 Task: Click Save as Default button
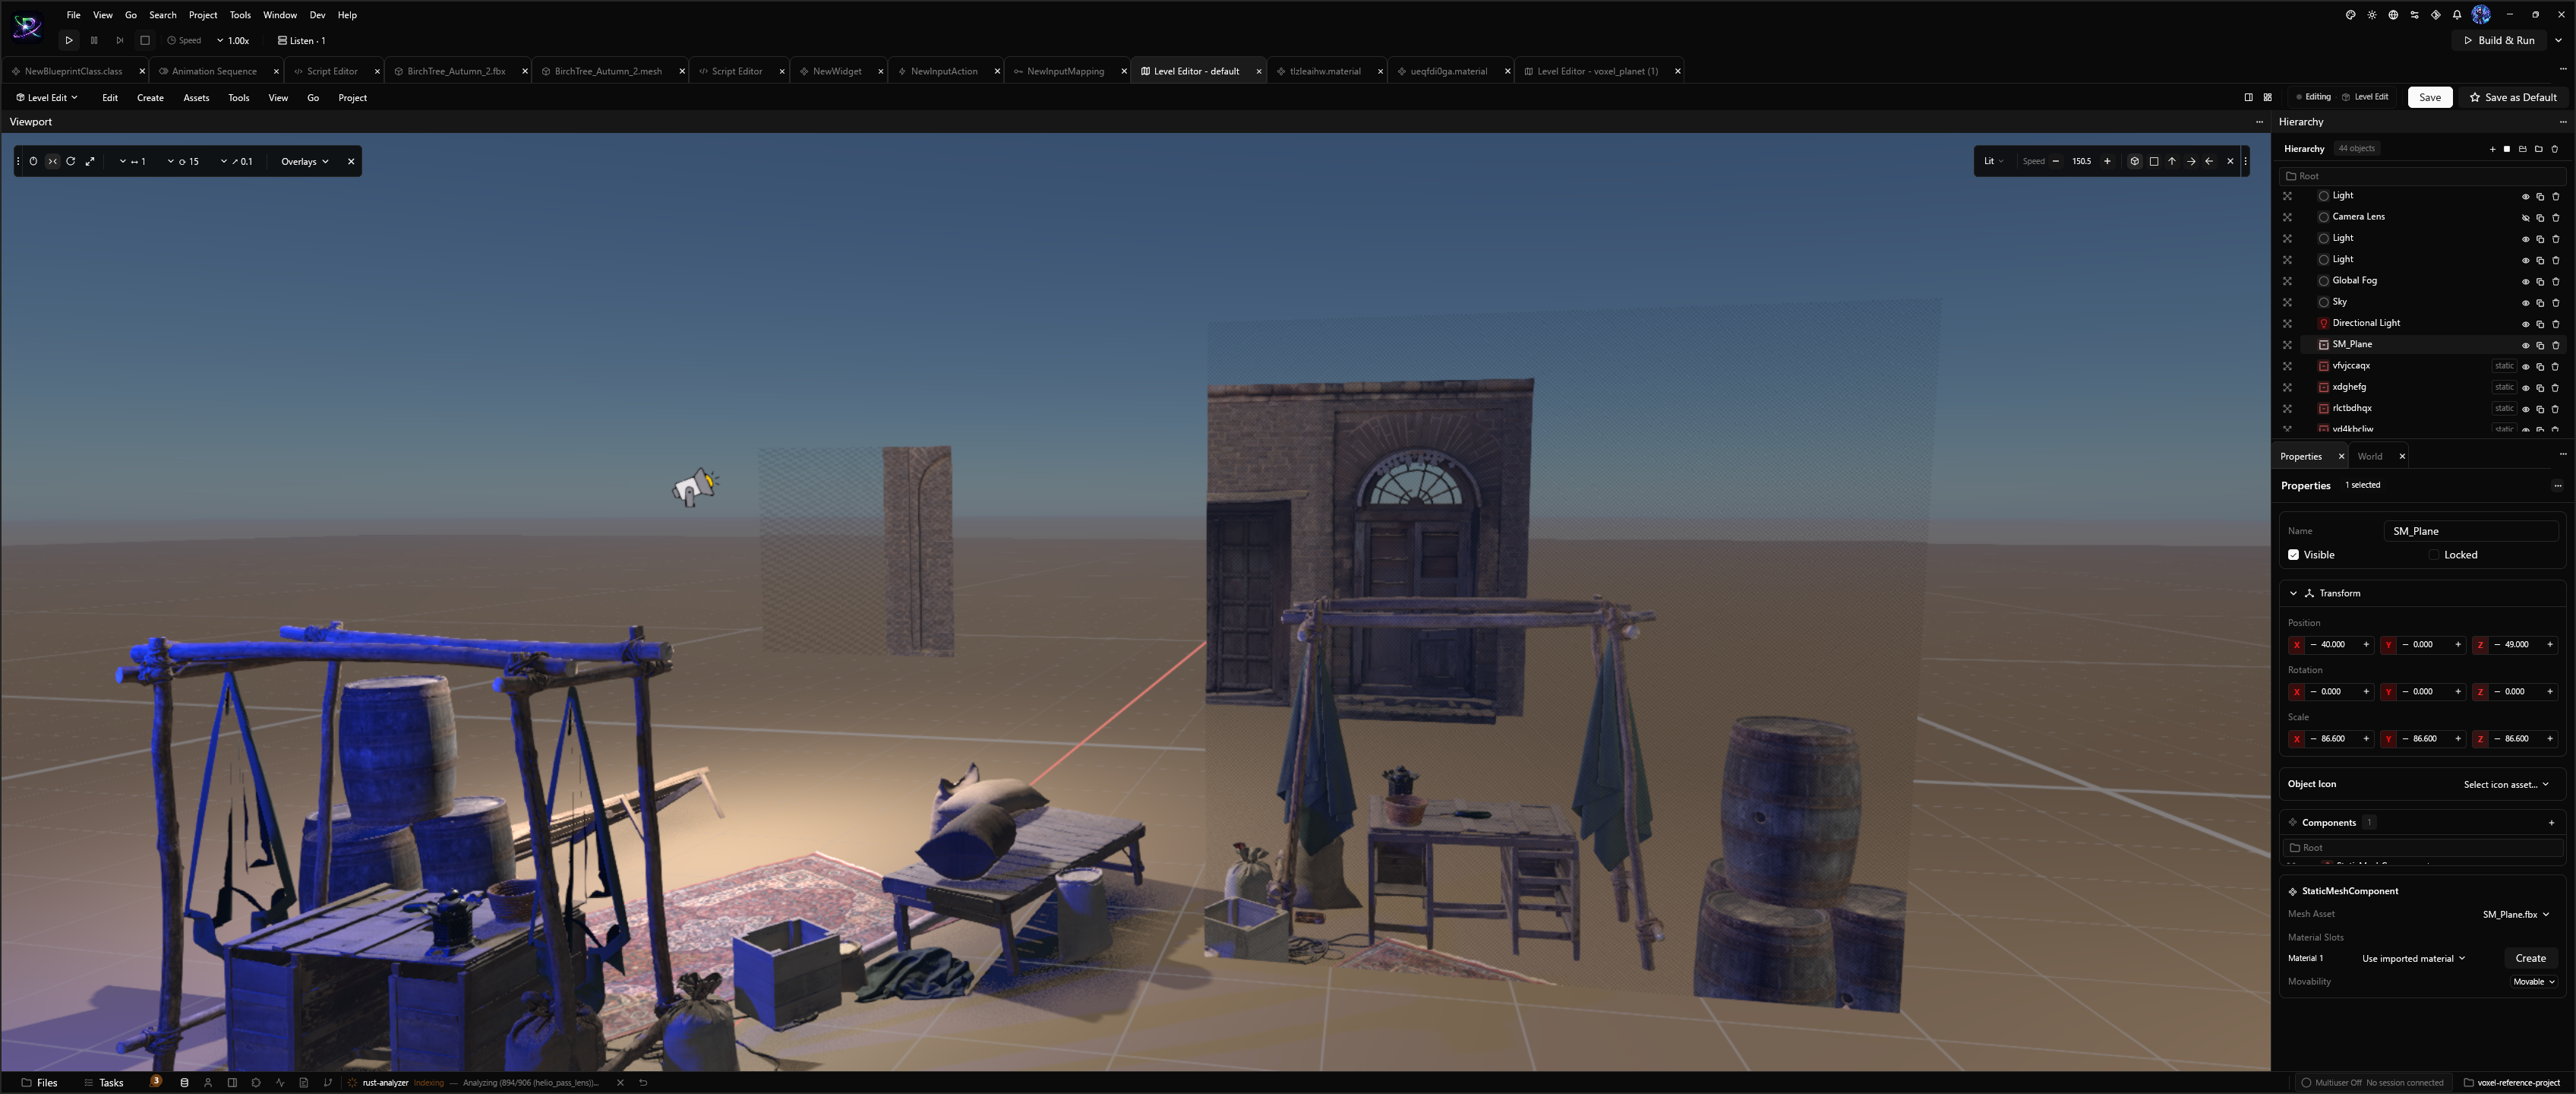tap(2513, 97)
